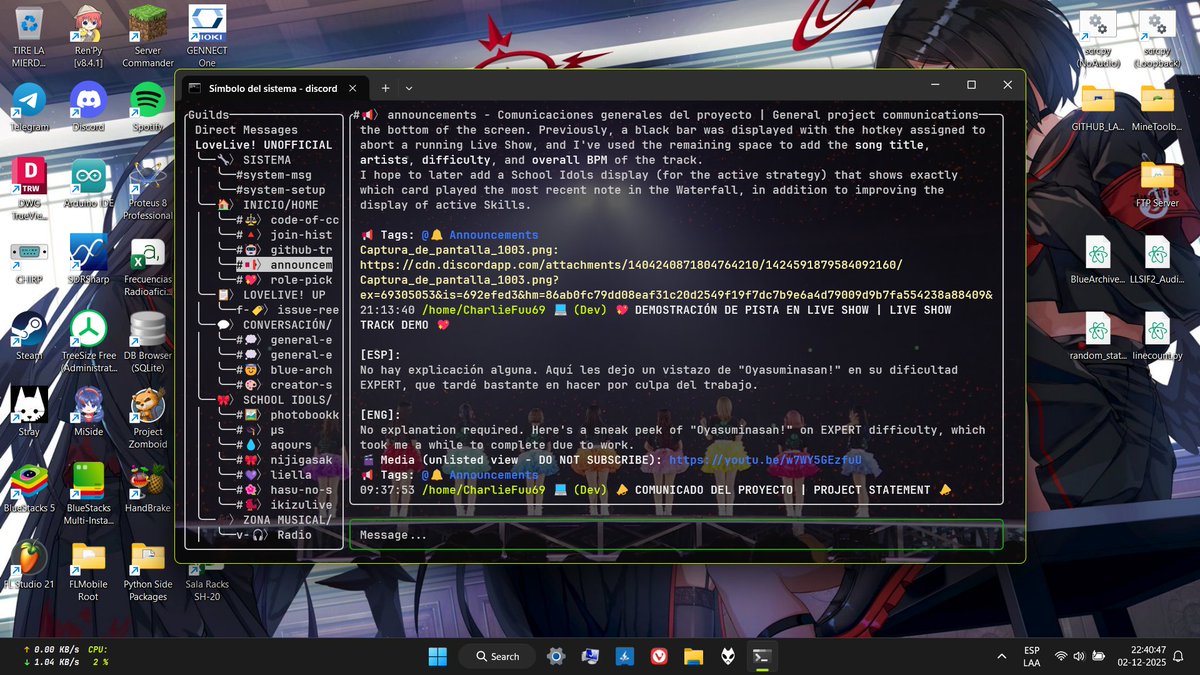Select the MiSide game icon

pyautogui.click(x=88, y=412)
